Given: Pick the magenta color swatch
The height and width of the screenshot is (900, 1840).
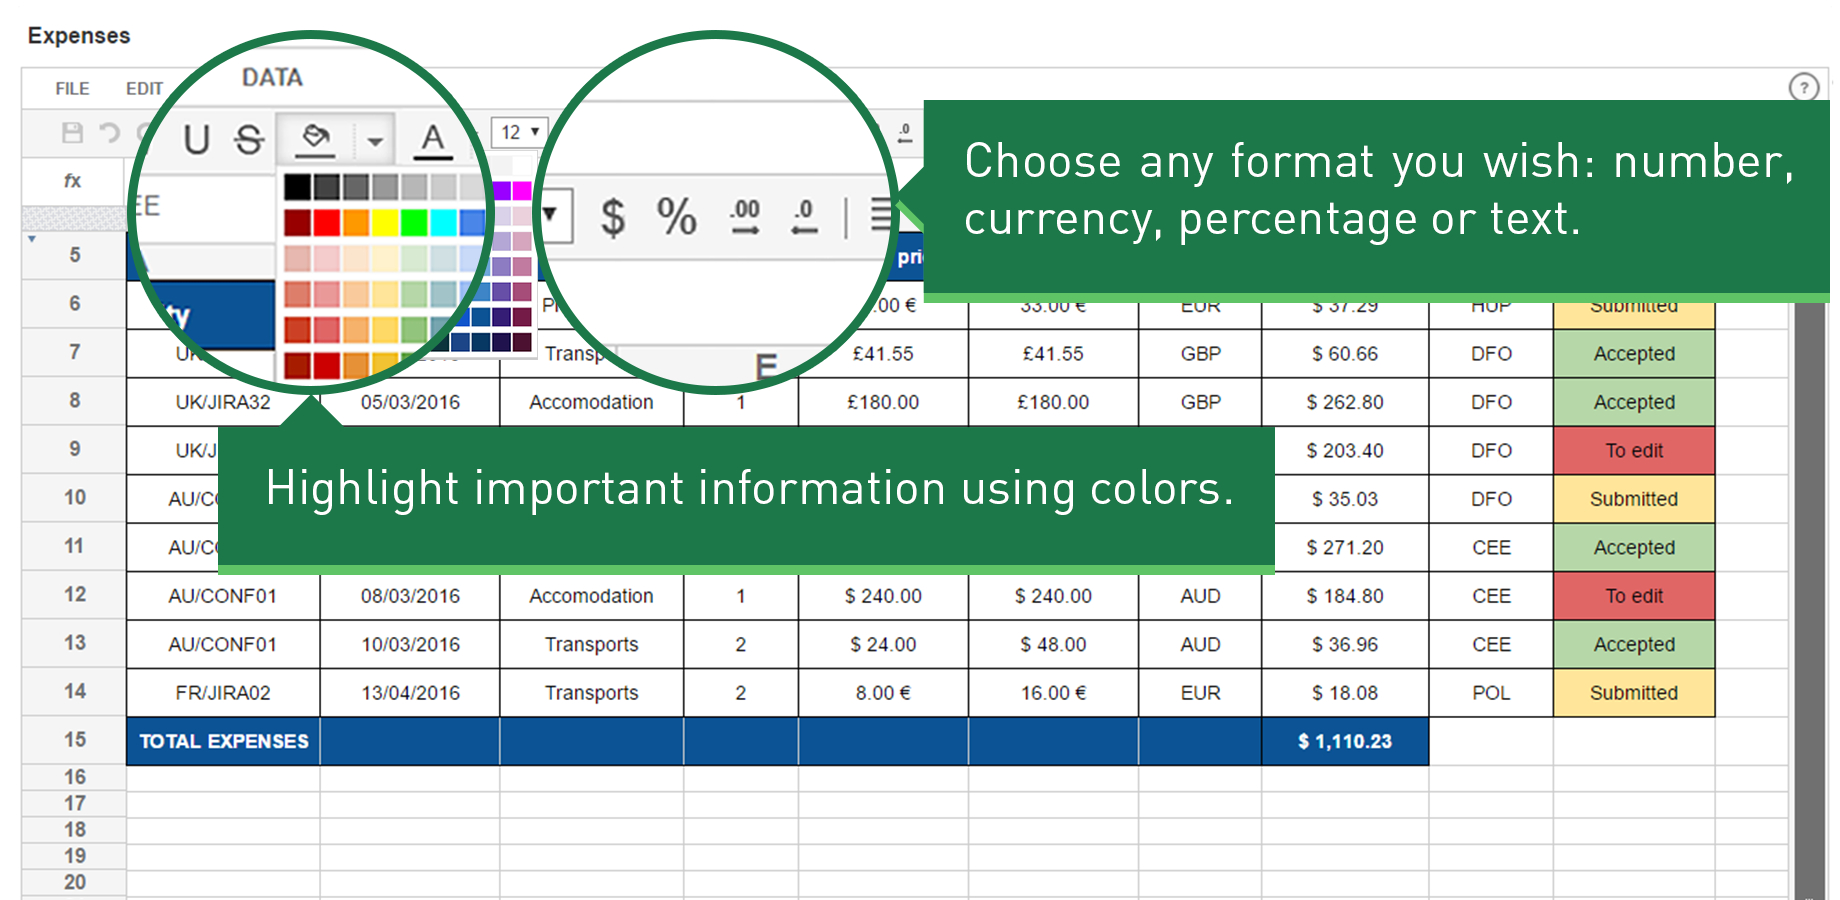Looking at the screenshot, I should (522, 190).
